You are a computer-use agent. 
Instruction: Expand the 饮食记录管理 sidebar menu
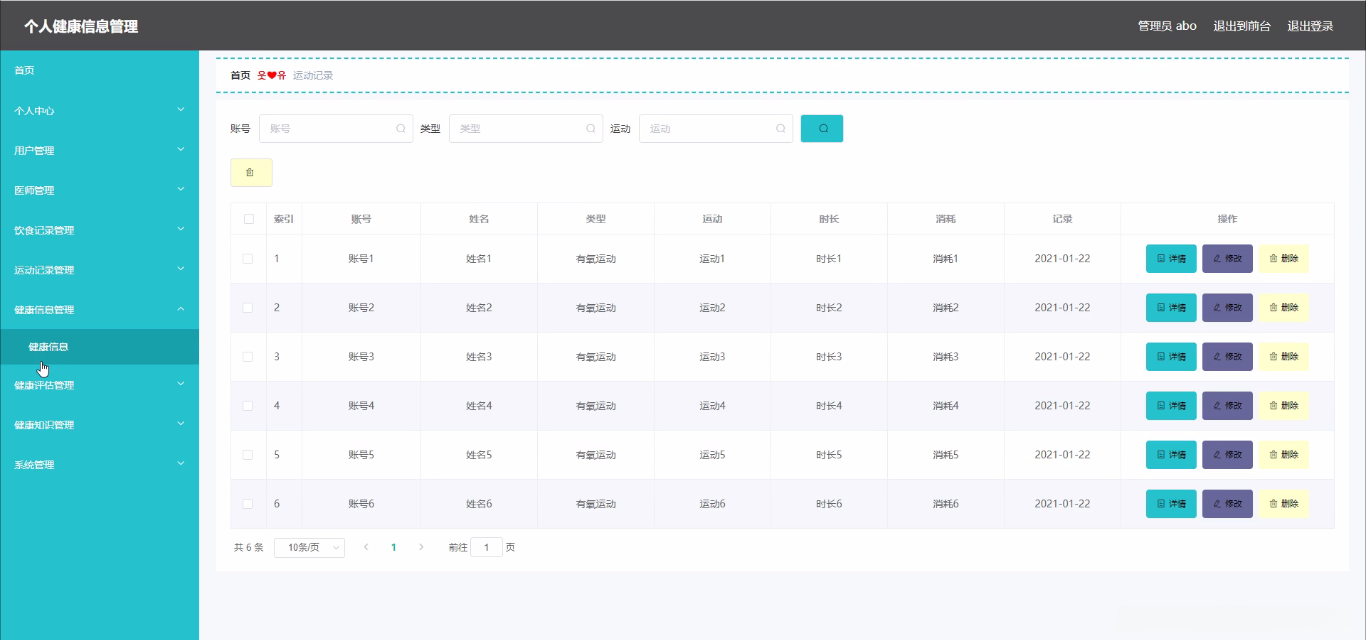[99, 230]
